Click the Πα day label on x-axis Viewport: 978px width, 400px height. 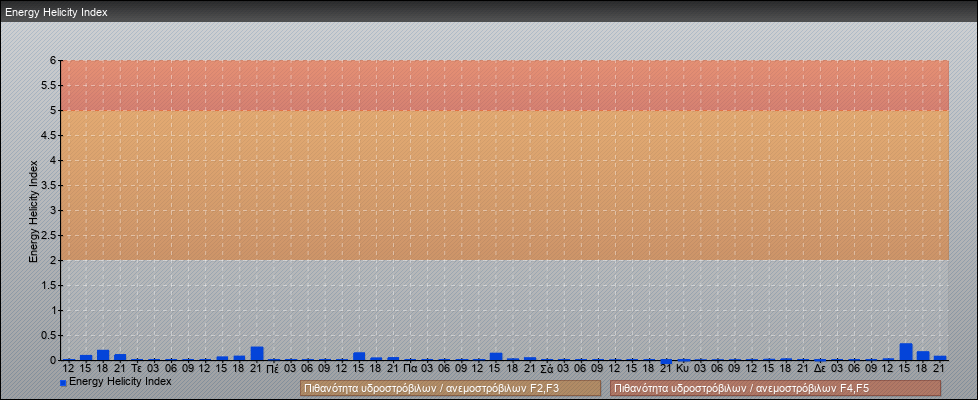tap(410, 369)
